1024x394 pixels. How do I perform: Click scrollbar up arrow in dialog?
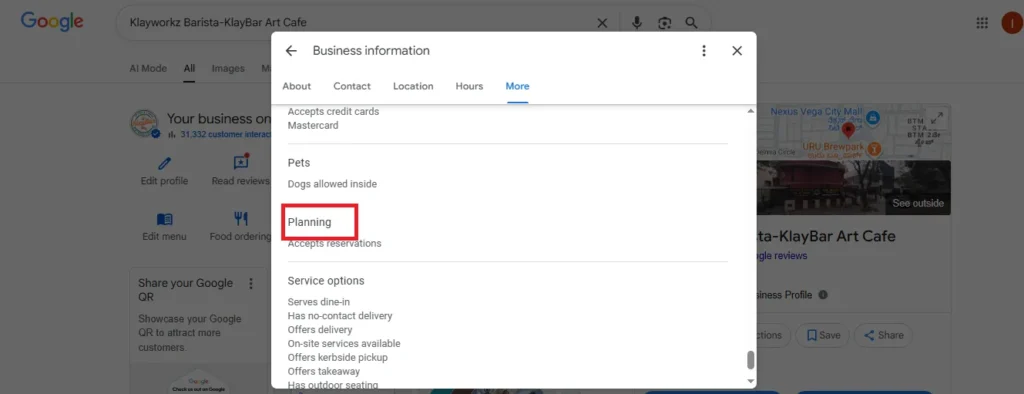(x=750, y=112)
